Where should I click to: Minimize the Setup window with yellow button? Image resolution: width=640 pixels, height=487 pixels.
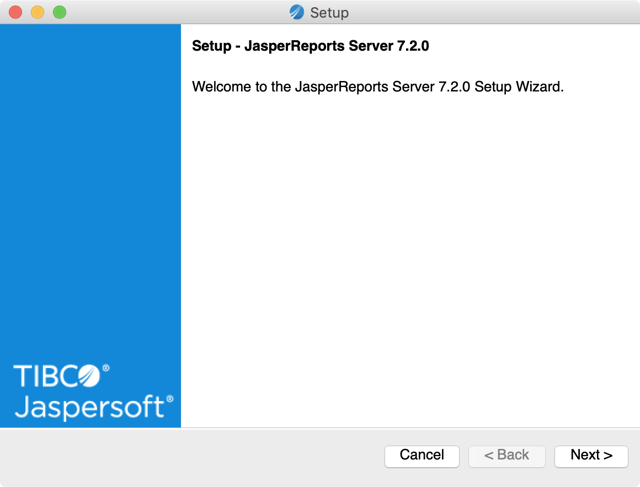point(38,12)
